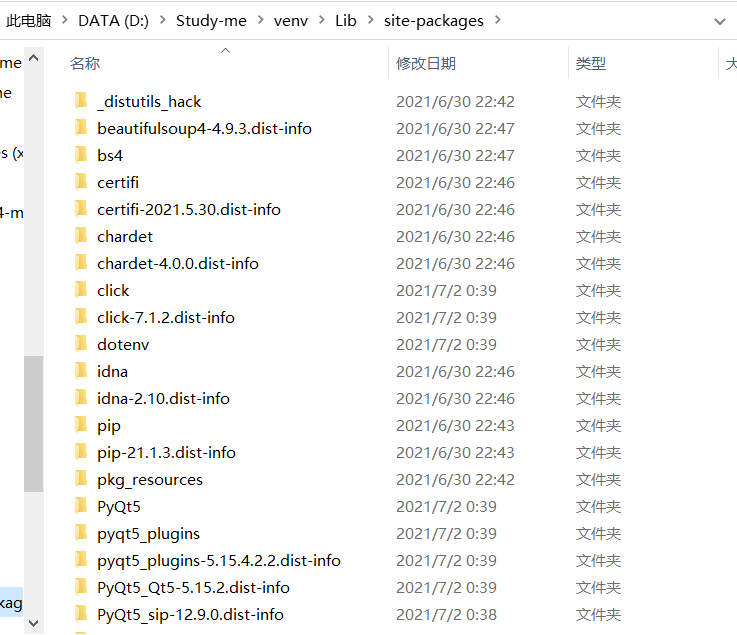Click sidebar scrollbar up arrow
Screen dimensions: 737x635
tap(33, 58)
